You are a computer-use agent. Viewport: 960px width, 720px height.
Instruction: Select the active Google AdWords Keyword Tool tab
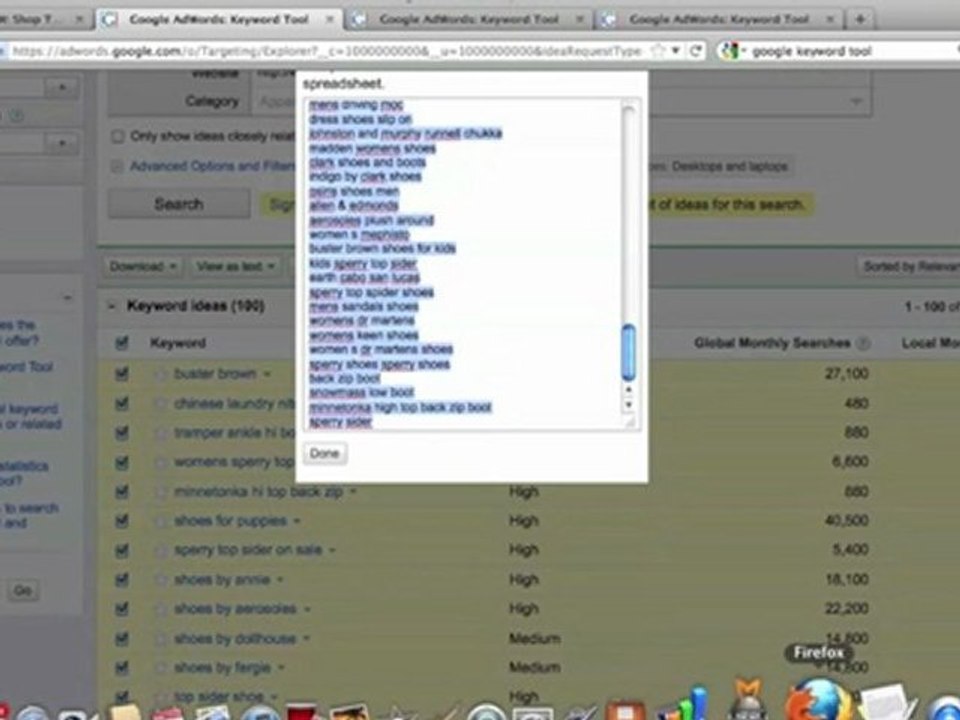pyautogui.click(x=219, y=20)
